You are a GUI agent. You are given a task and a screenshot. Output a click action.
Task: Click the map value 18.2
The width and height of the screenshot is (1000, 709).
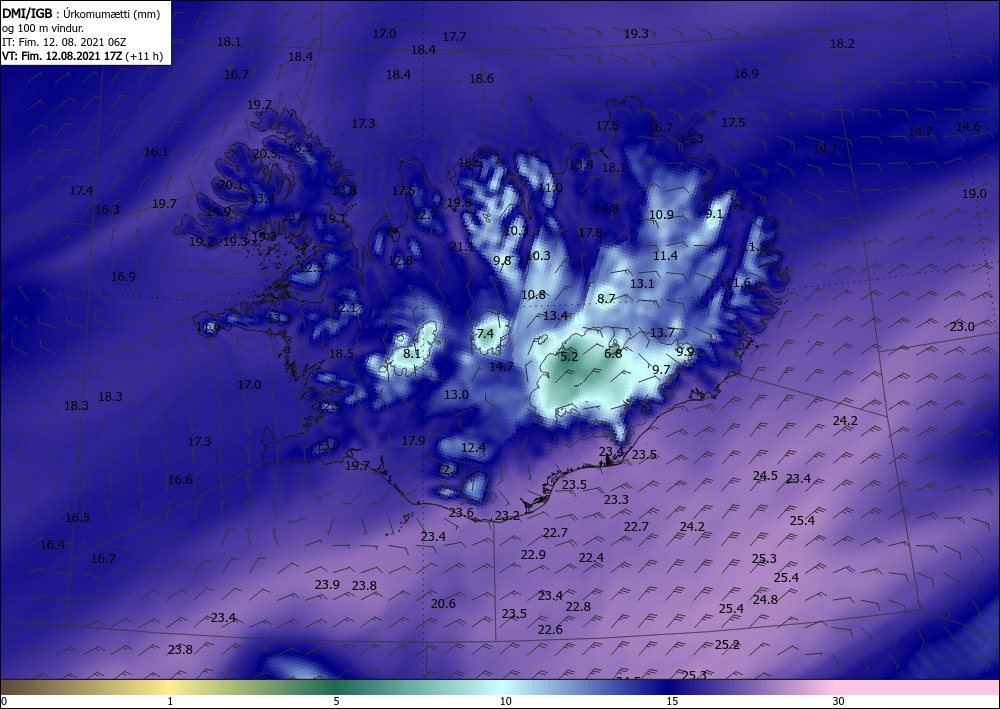[x=842, y=44]
